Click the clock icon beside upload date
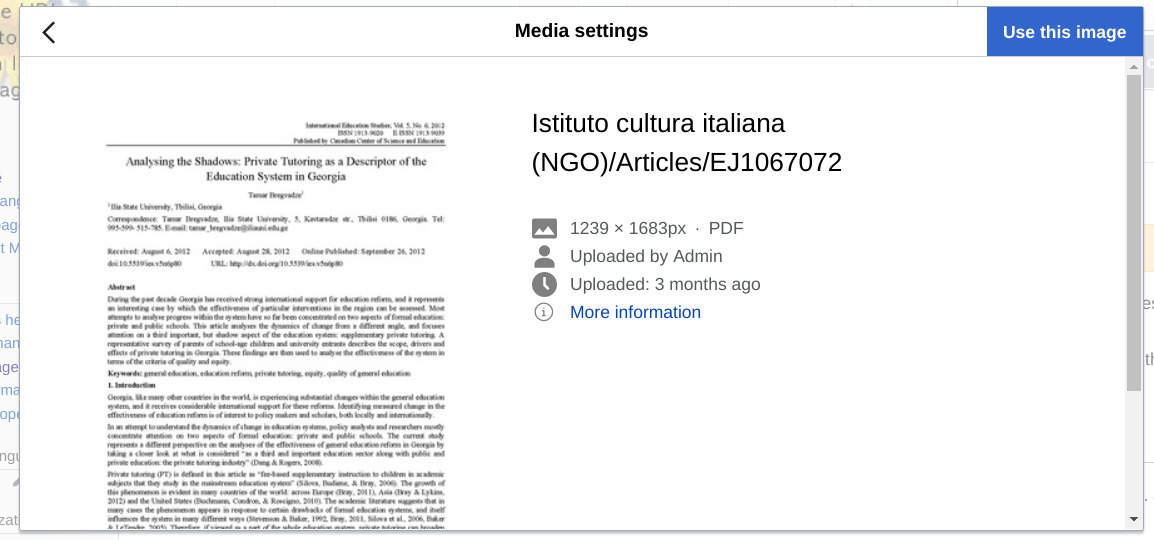 (x=544, y=284)
